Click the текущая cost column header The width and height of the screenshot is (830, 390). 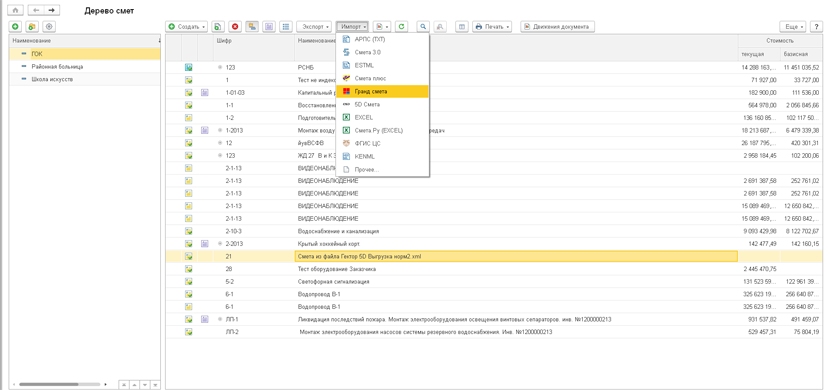[759, 54]
